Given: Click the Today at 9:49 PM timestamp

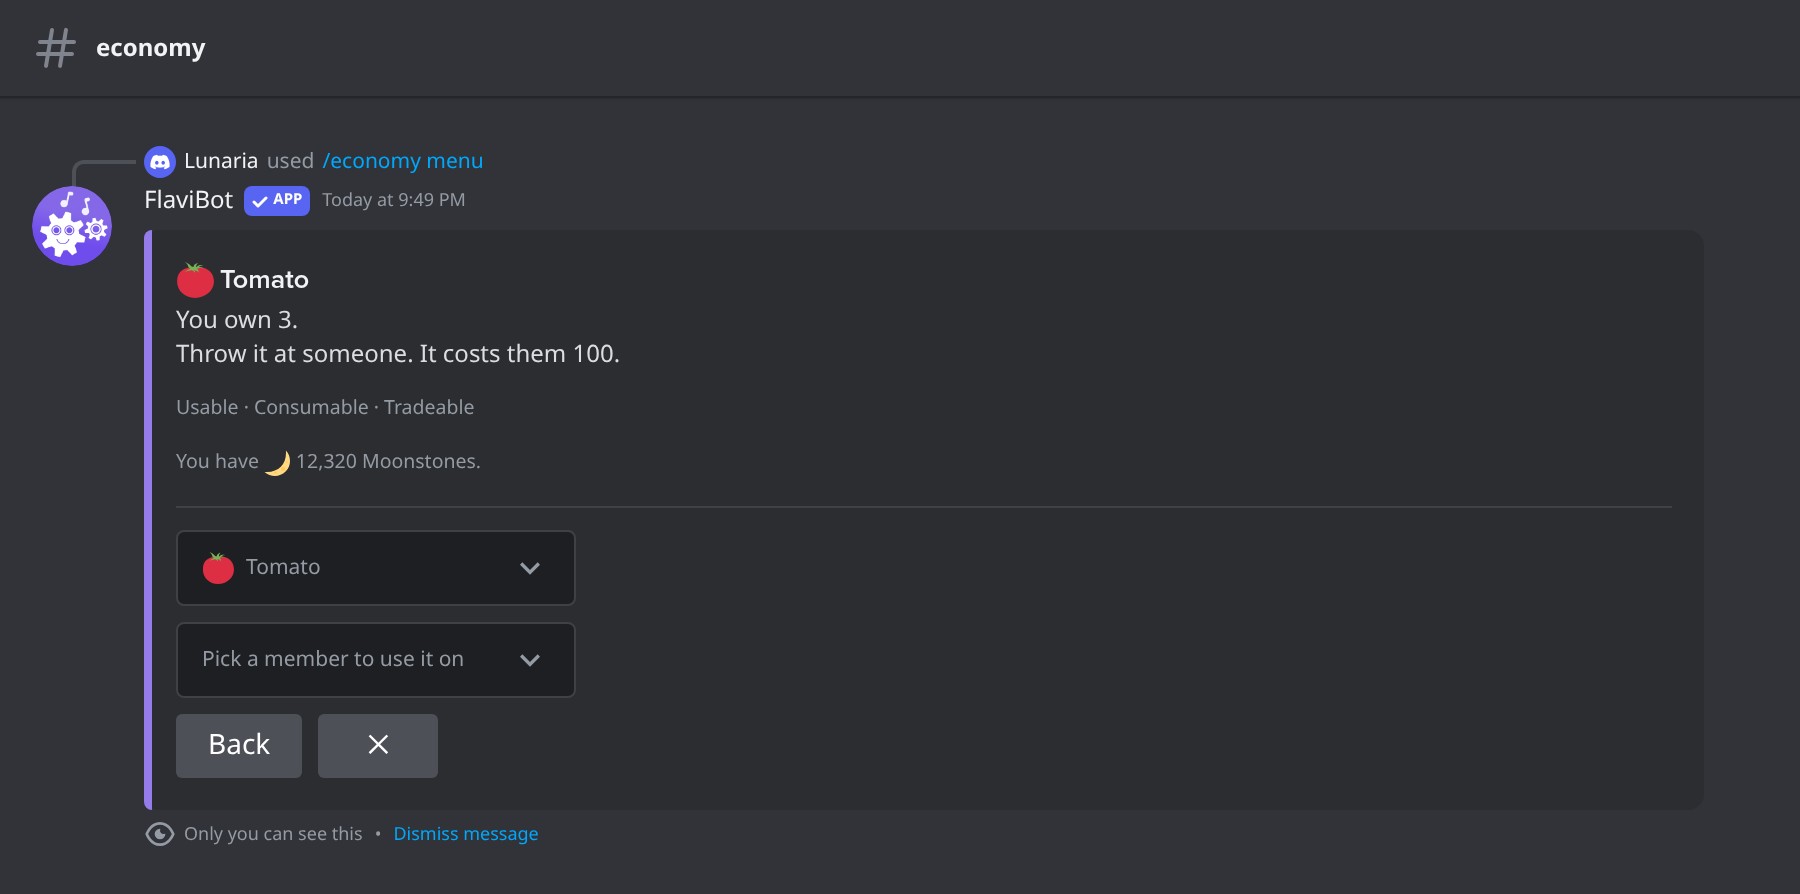Looking at the screenshot, I should 394,200.
